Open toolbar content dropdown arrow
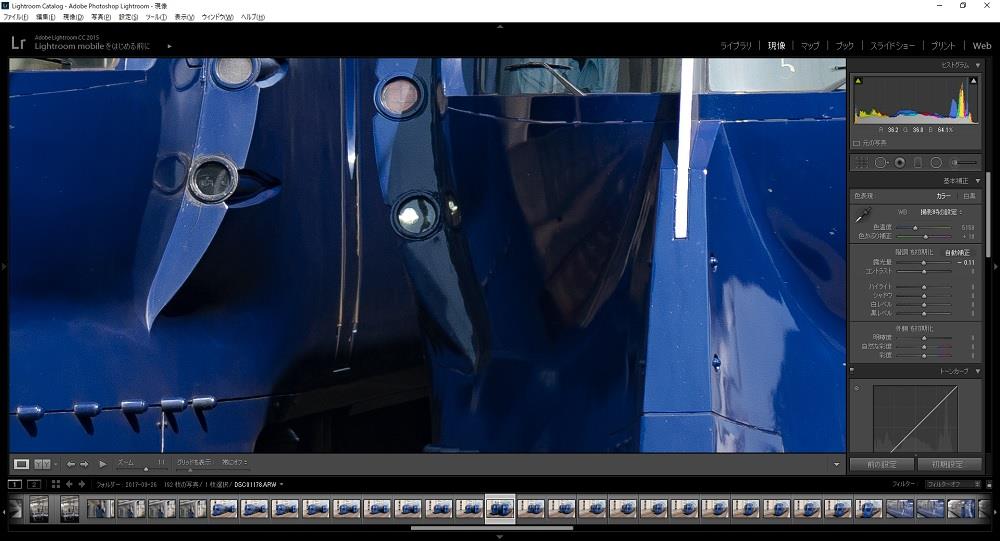1000x541 pixels. 836,464
